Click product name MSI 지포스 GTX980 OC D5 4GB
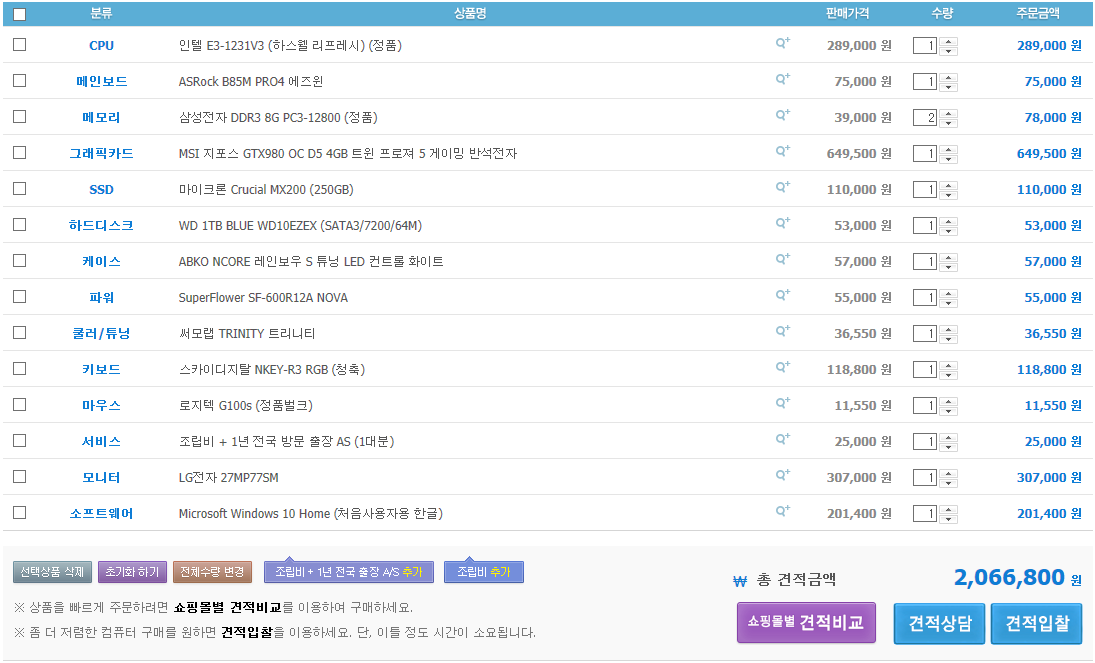Viewport: 1095px width, 663px height. pyautogui.click(x=348, y=153)
